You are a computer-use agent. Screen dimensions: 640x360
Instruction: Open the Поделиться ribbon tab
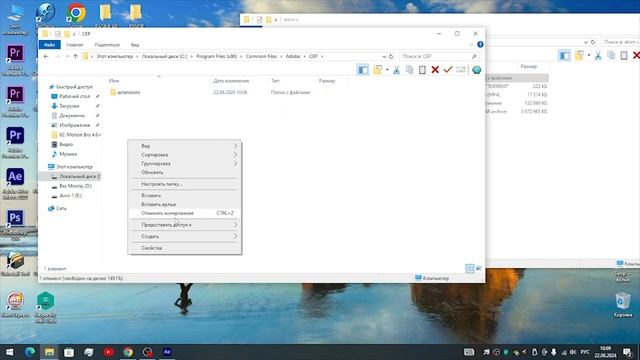(107, 44)
